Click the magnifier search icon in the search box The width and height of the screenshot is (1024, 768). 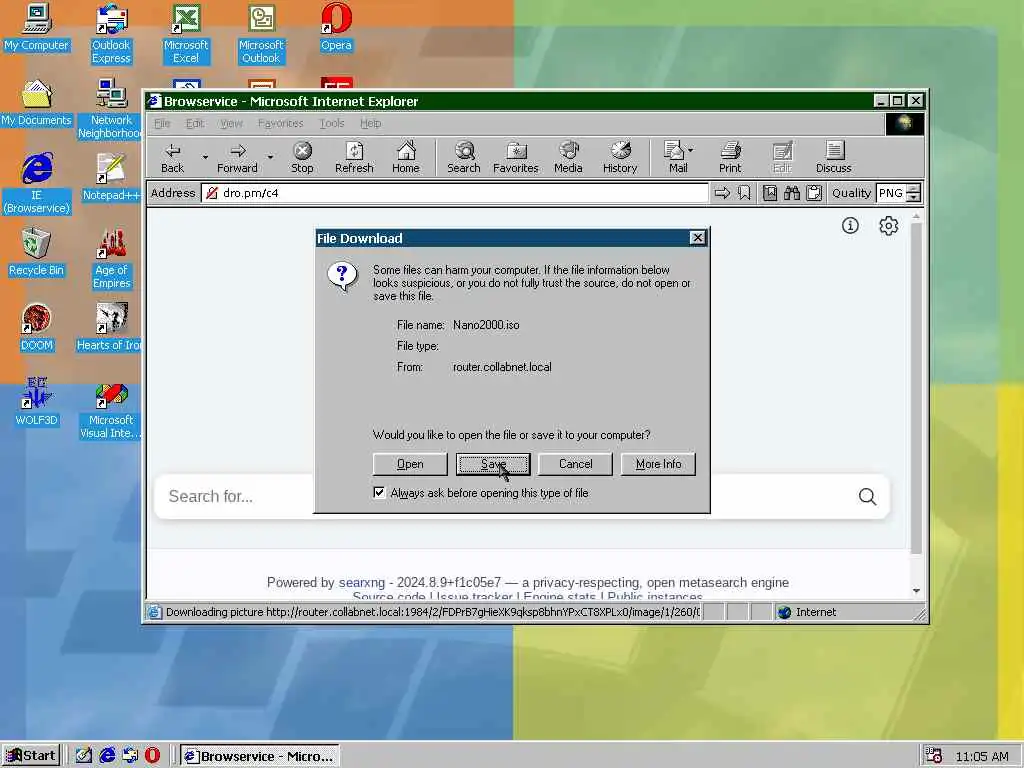pos(867,496)
